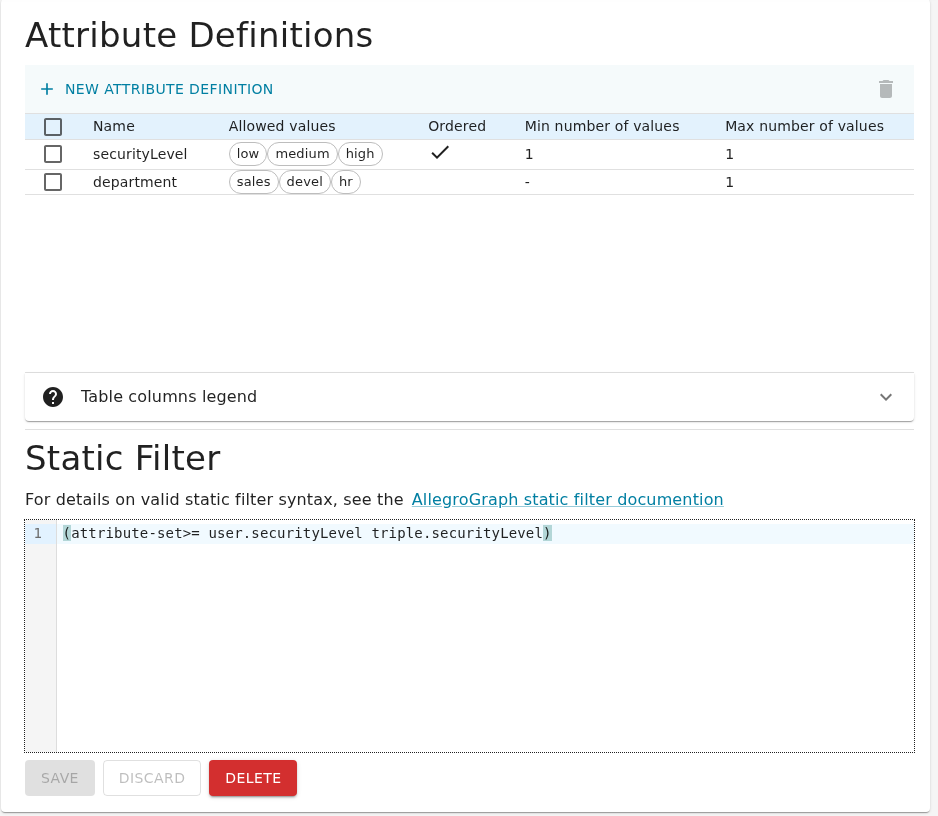Screen dimensions: 938x816
Task: Click into the static filter code editor
Action: tap(485, 636)
